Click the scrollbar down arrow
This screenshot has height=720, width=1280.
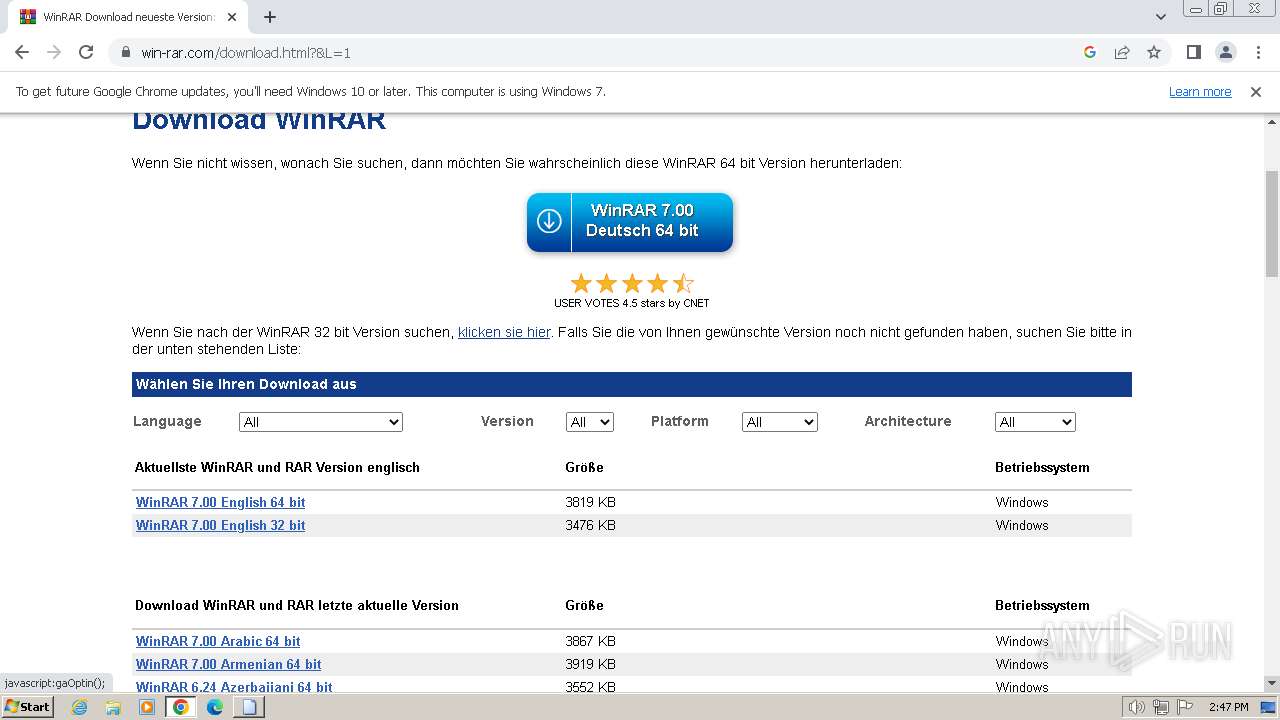(x=1272, y=683)
